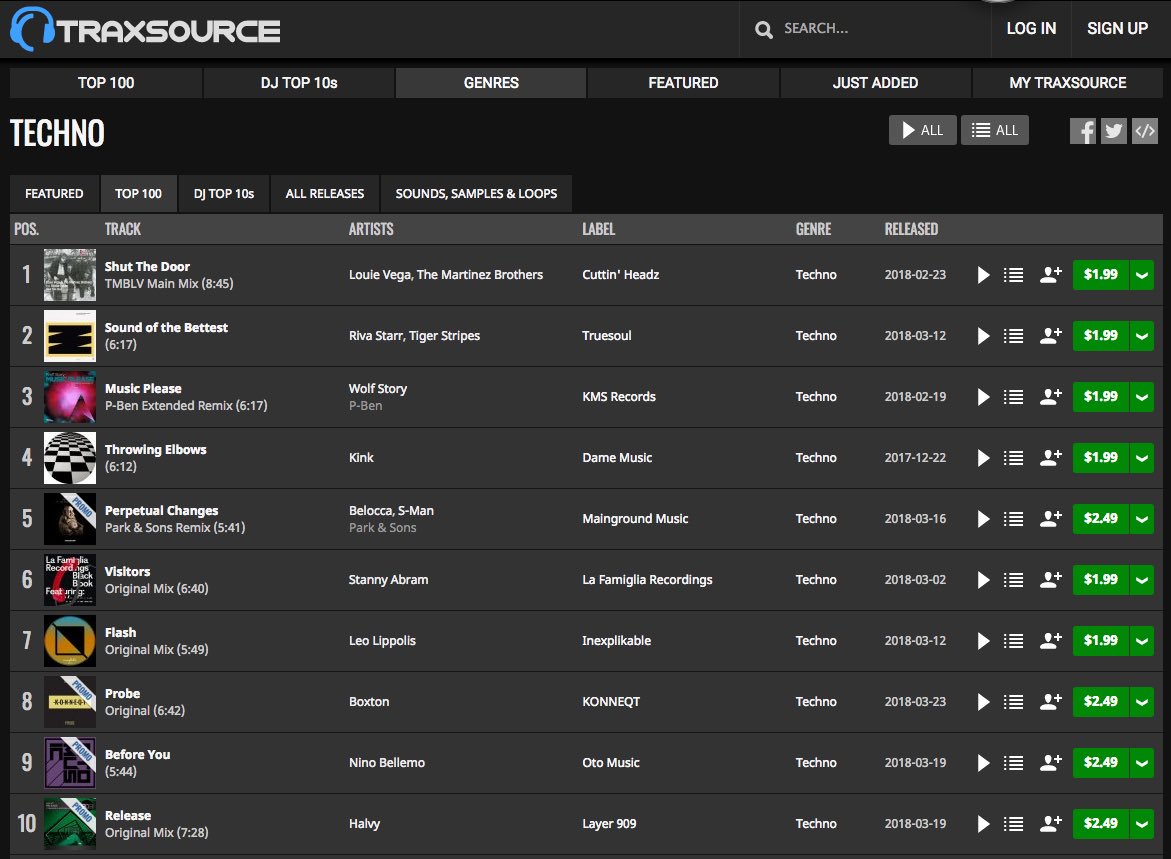Open MY TRAXSOURCE menu
Viewport: 1171px width, 859px height.
pyautogui.click(x=1068, y=83)
